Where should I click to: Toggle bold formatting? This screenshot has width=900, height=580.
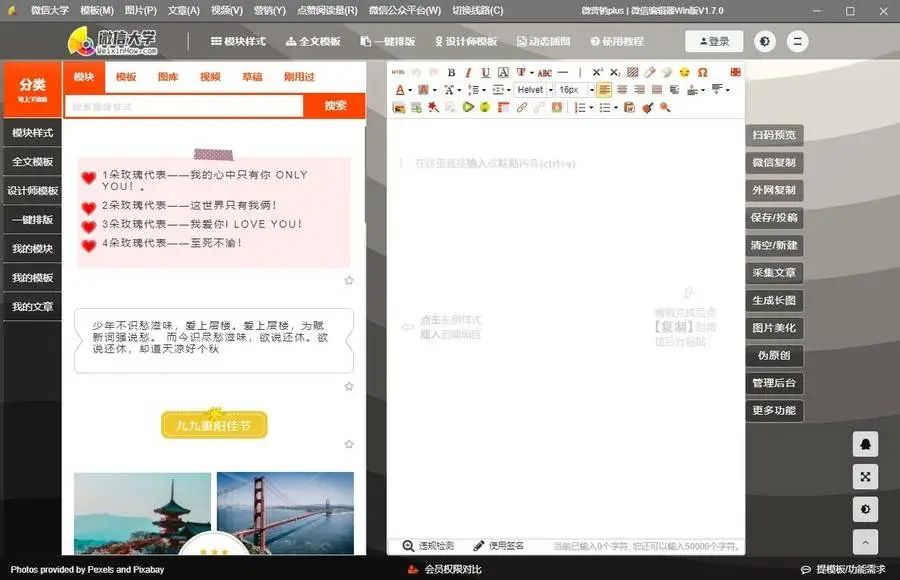pyautogui.click(x=452, y=72)
